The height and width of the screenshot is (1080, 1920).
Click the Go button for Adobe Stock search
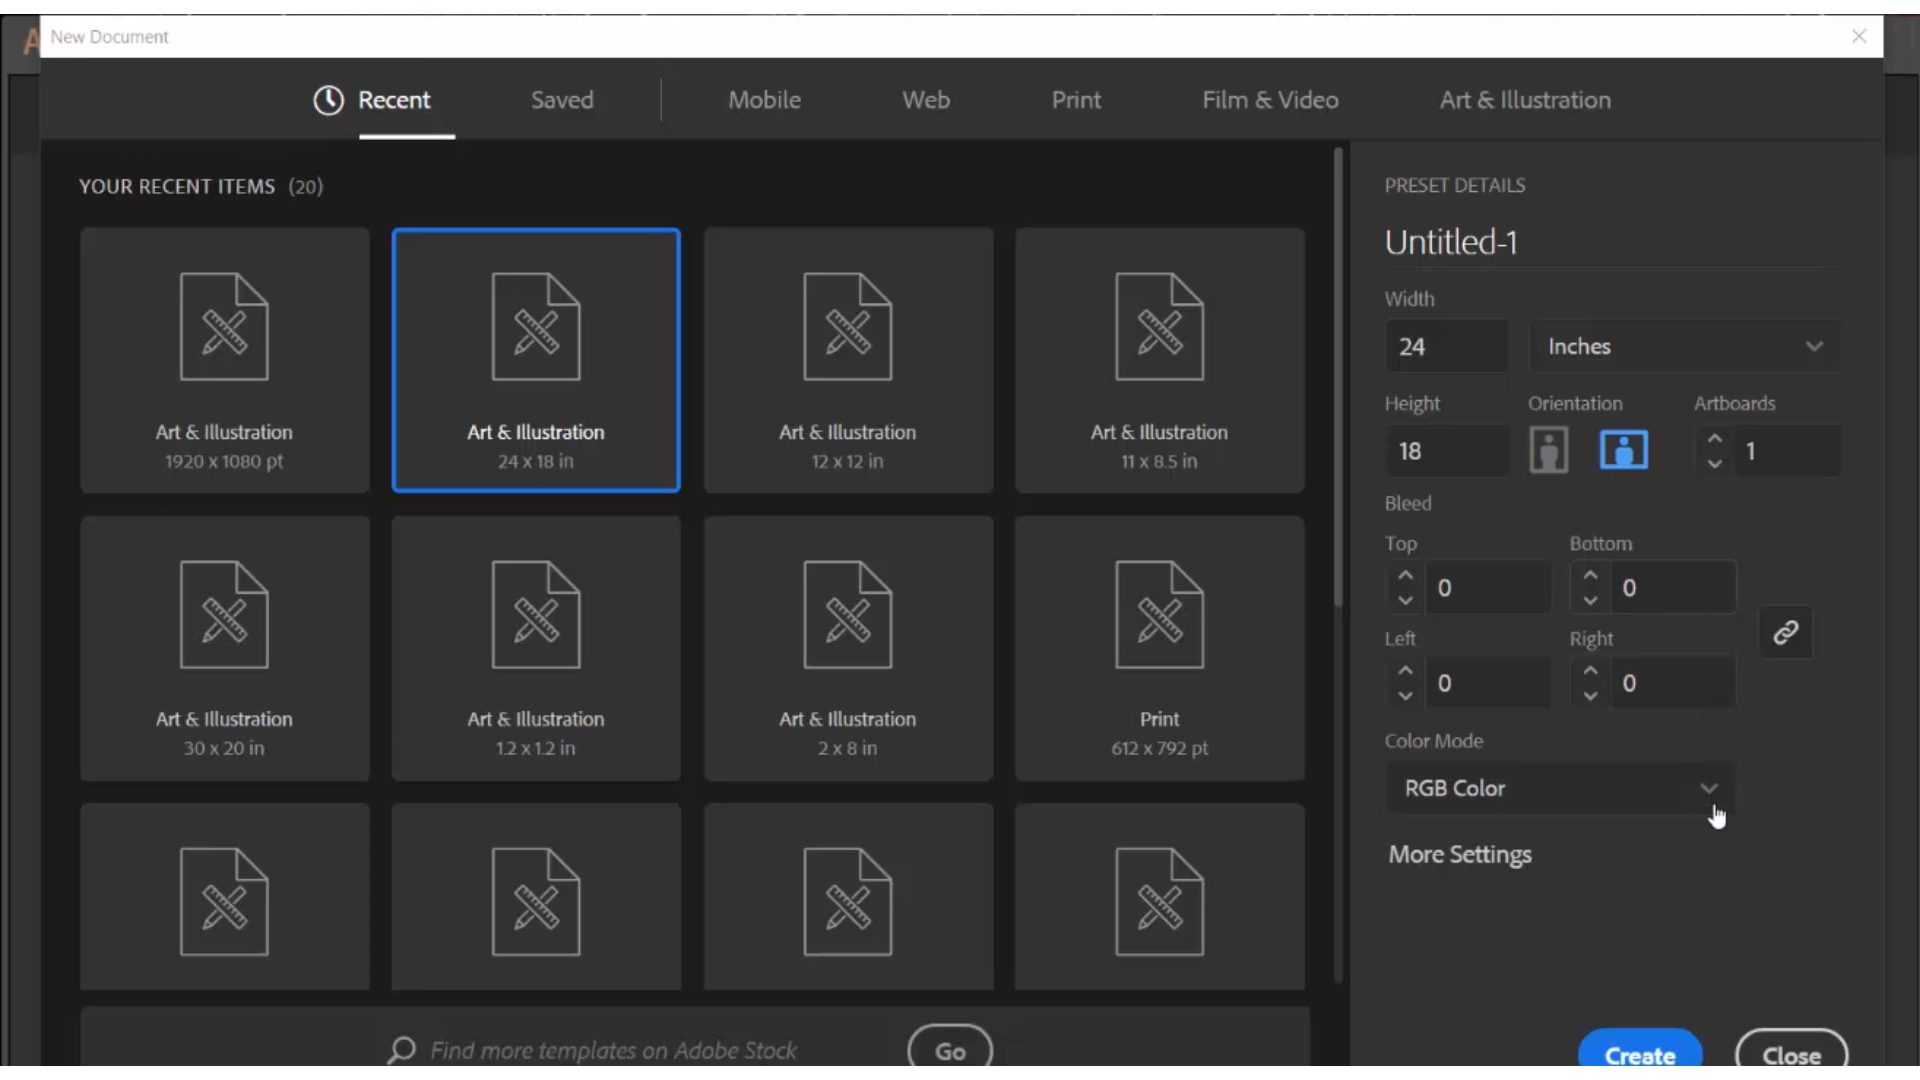pyautogui.click(x=951, y=1050)
